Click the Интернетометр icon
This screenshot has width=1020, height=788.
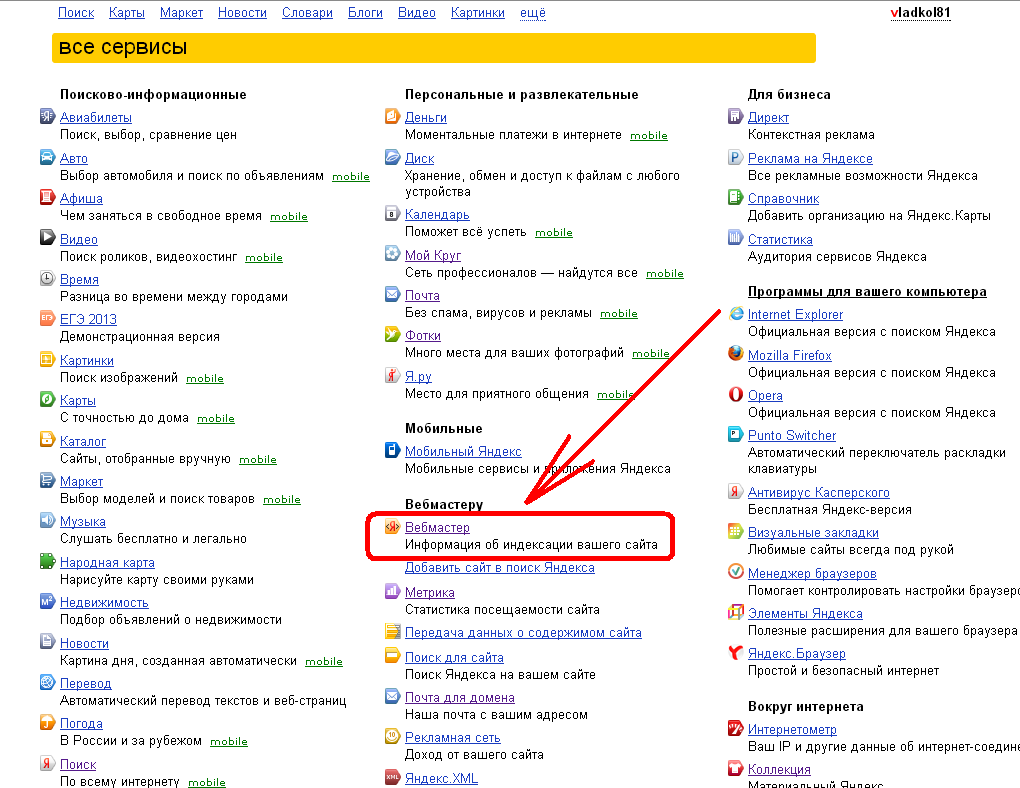pos(736,728)
